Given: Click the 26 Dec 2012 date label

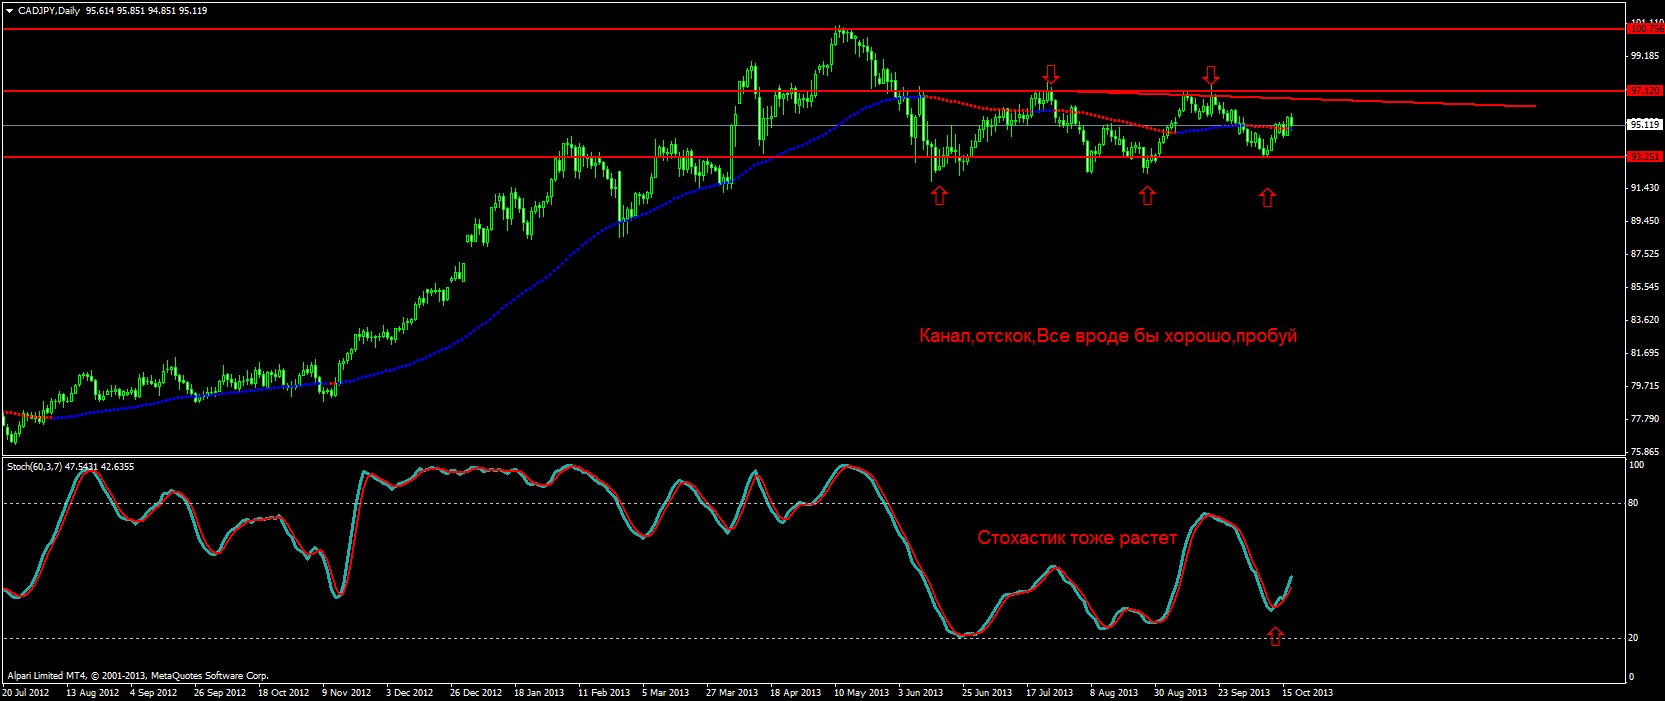Looking at the screenshot, I should point(476,693).
